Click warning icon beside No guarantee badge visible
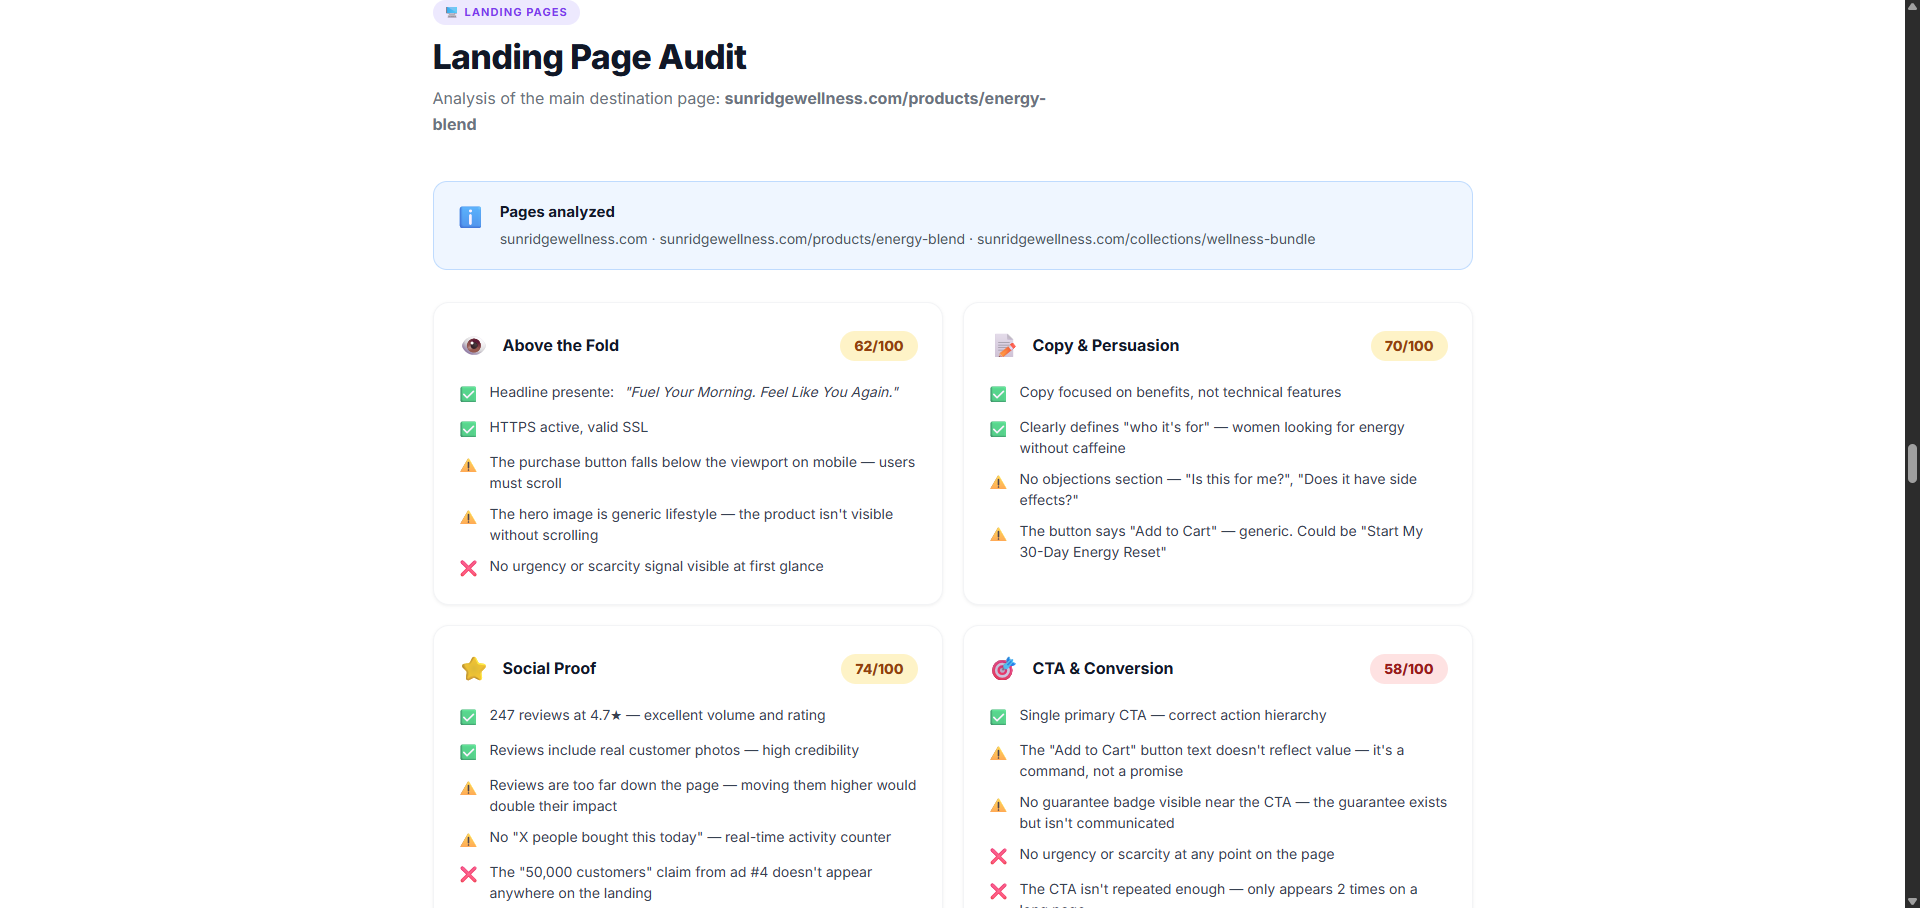 tap(998, 805)
